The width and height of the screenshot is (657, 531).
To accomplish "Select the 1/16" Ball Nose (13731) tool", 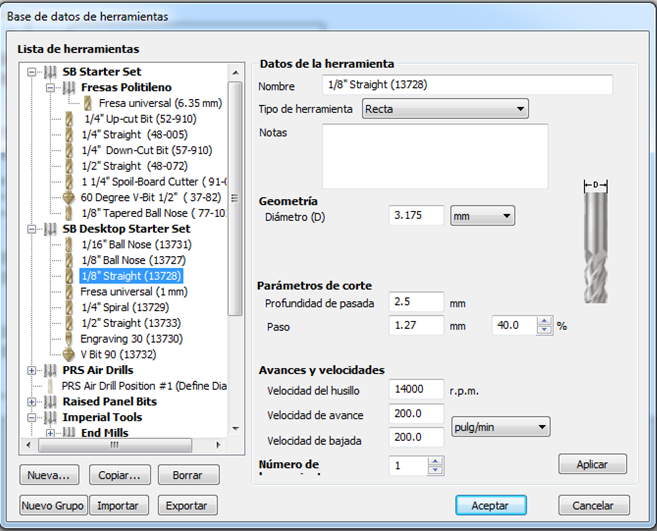I will [x=137, y=245].
